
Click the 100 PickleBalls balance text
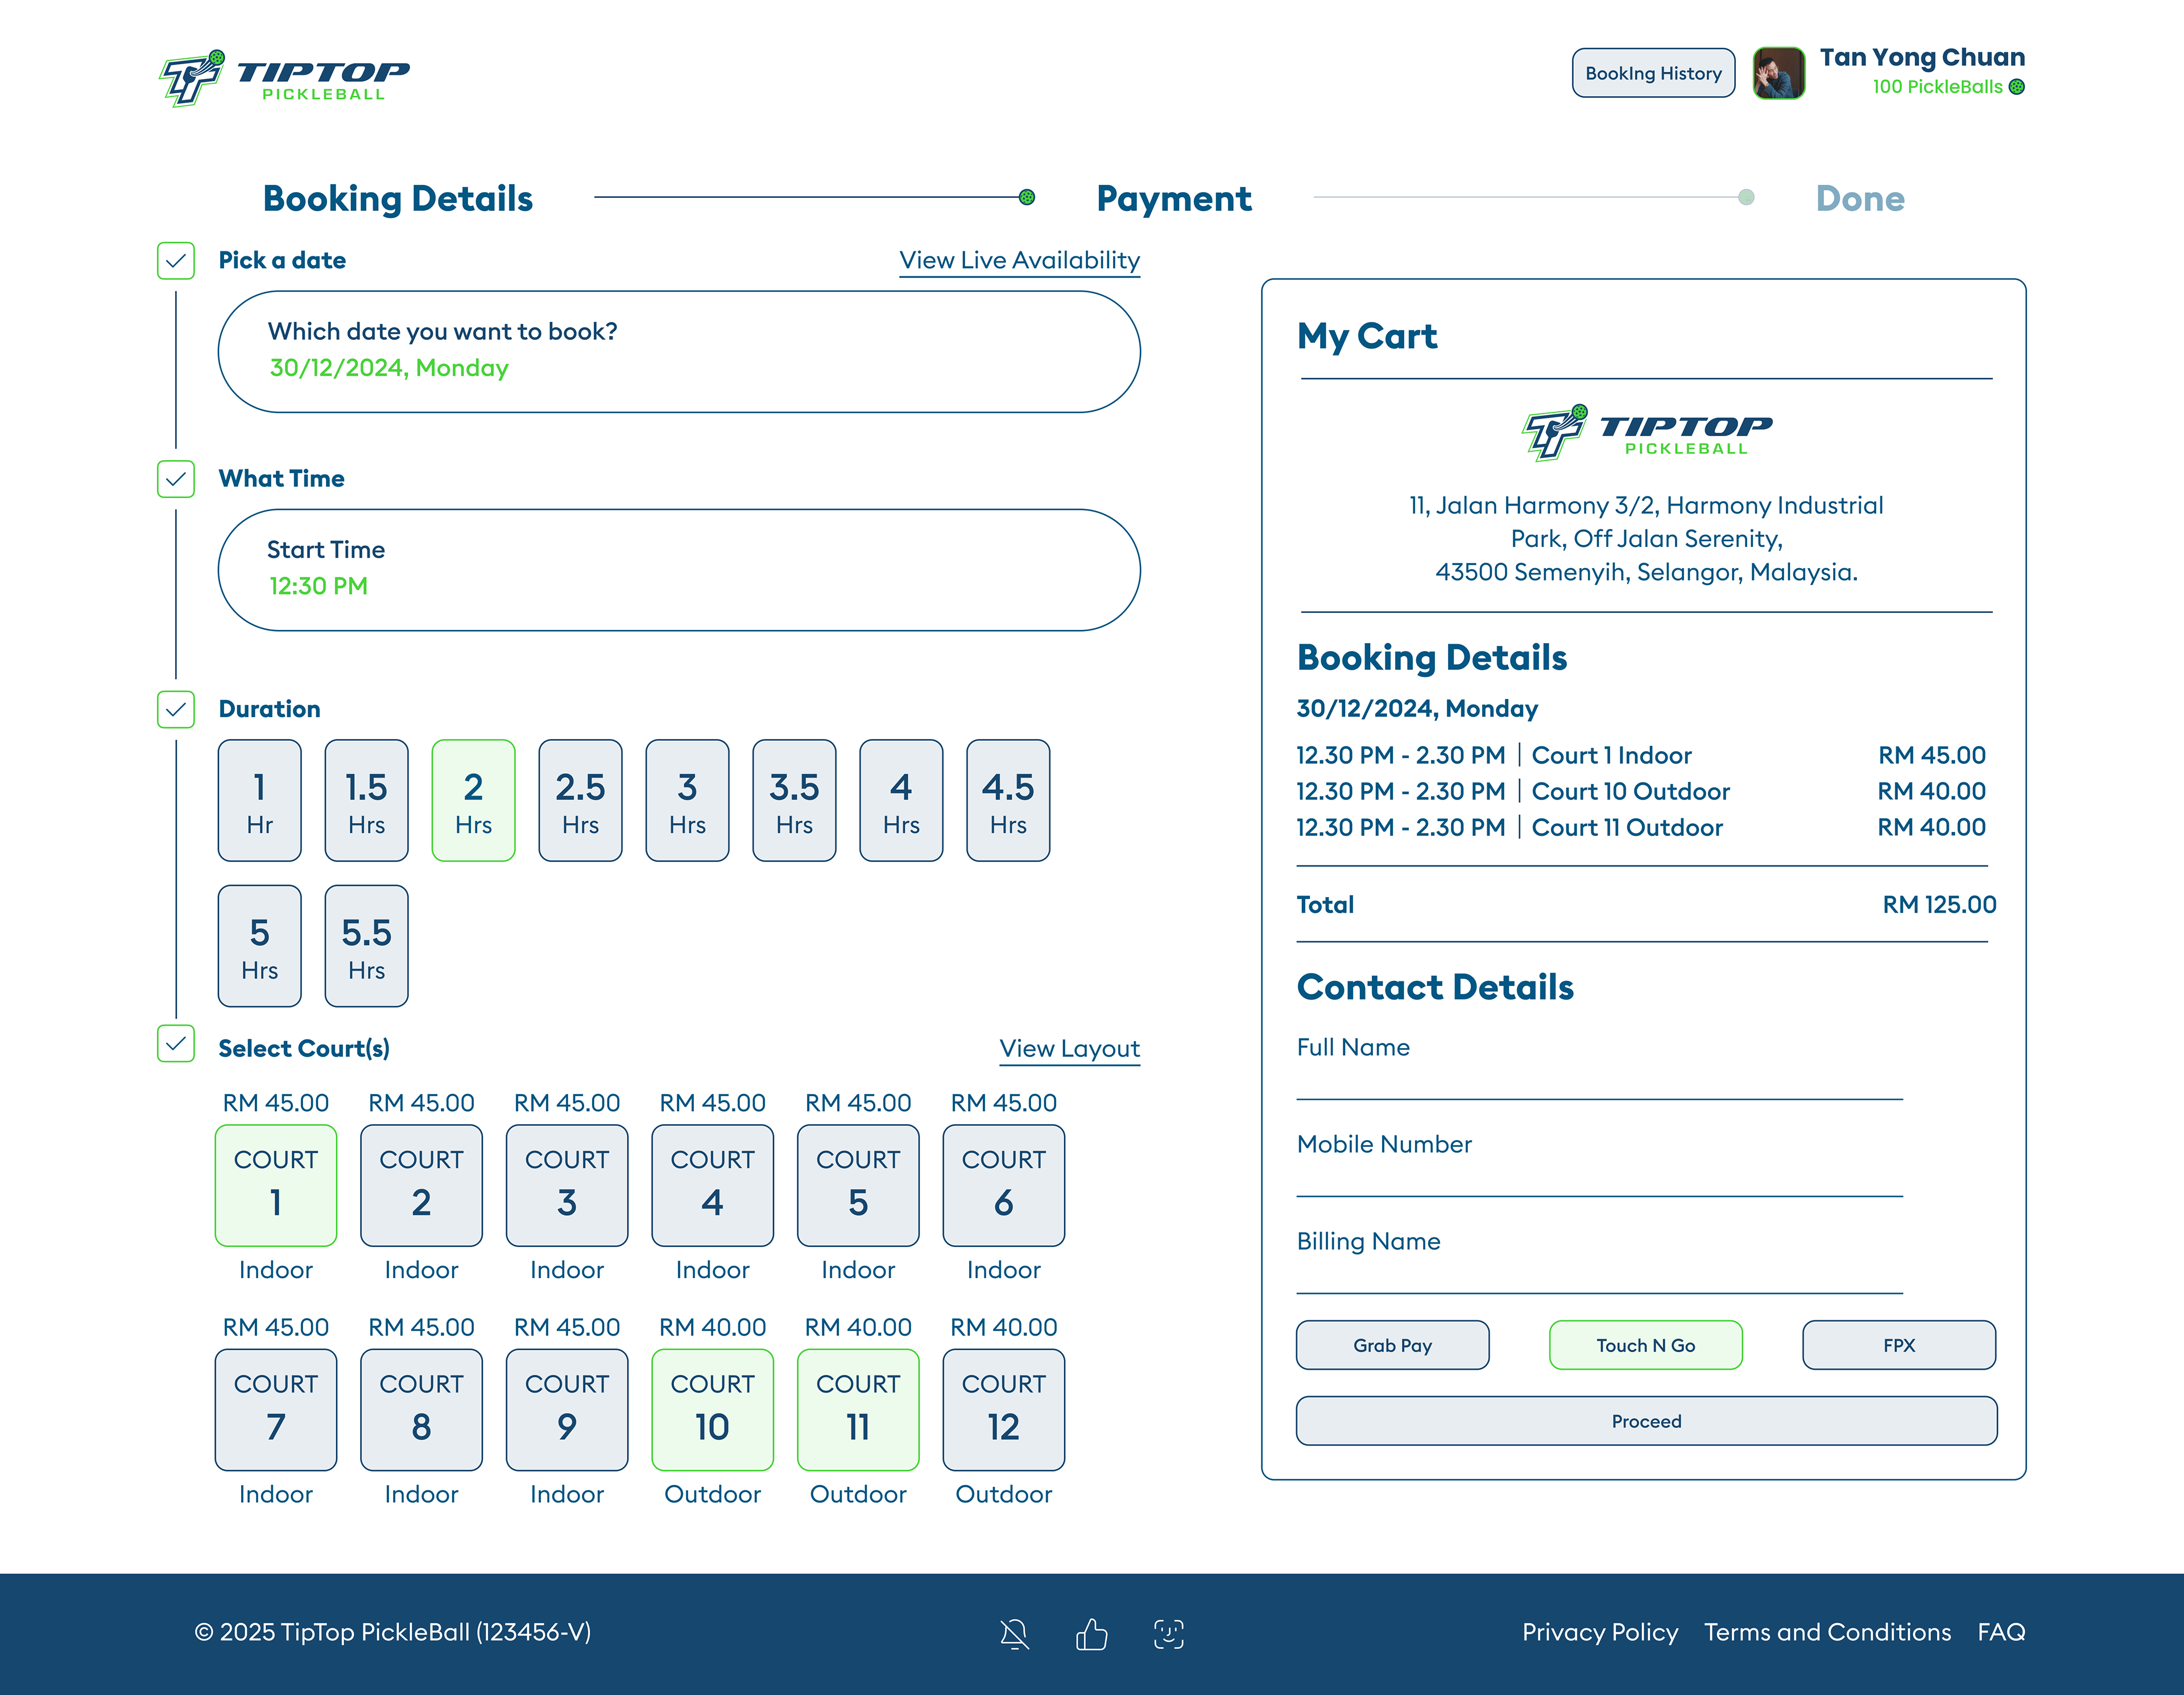pos(1937,87)
